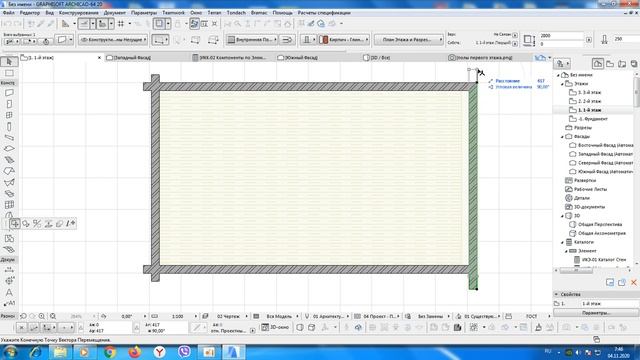640x360 pixels.
Task: Collapse the Этажи tree node
Action: click(562, 84)
